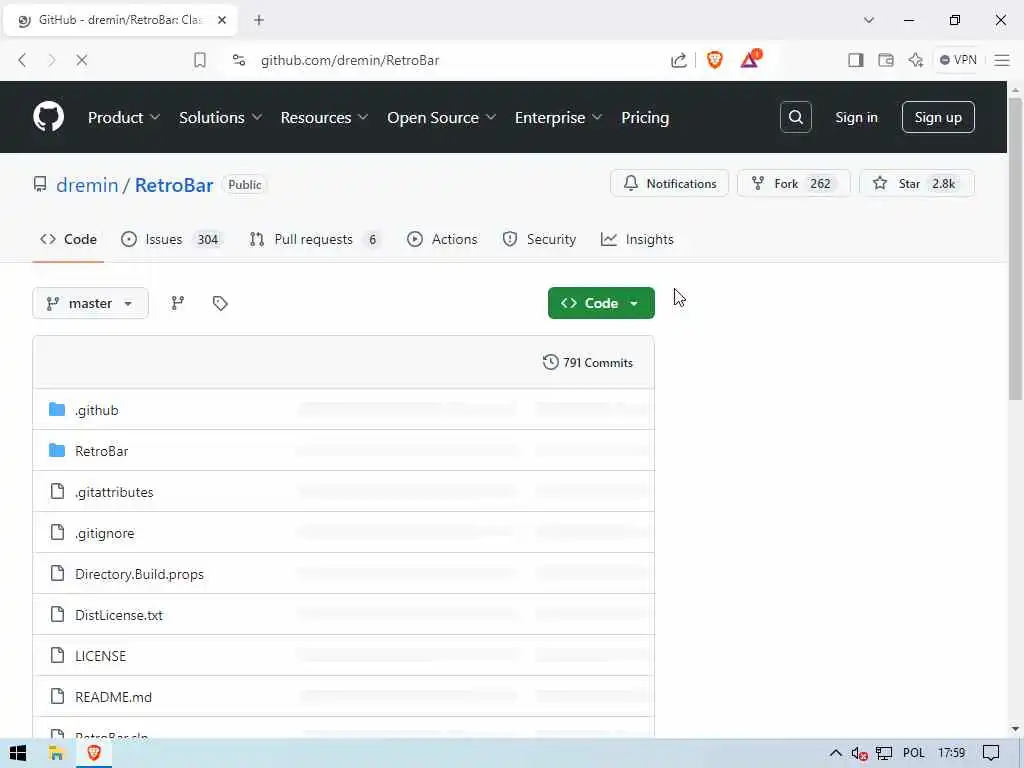Star the RetroBar repository
The height and width of the screenshot is (768, 1024).
point(916,184)
